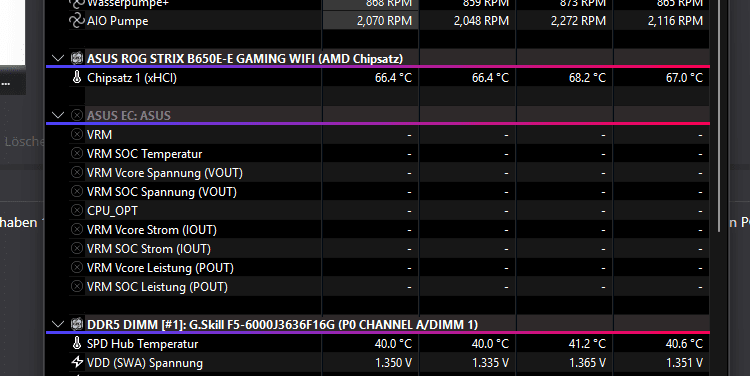This screenshot has width=750, height=376.
Task: Select the VRM SOC Leistung (POUT) label
Action: [x=157, y=287]
